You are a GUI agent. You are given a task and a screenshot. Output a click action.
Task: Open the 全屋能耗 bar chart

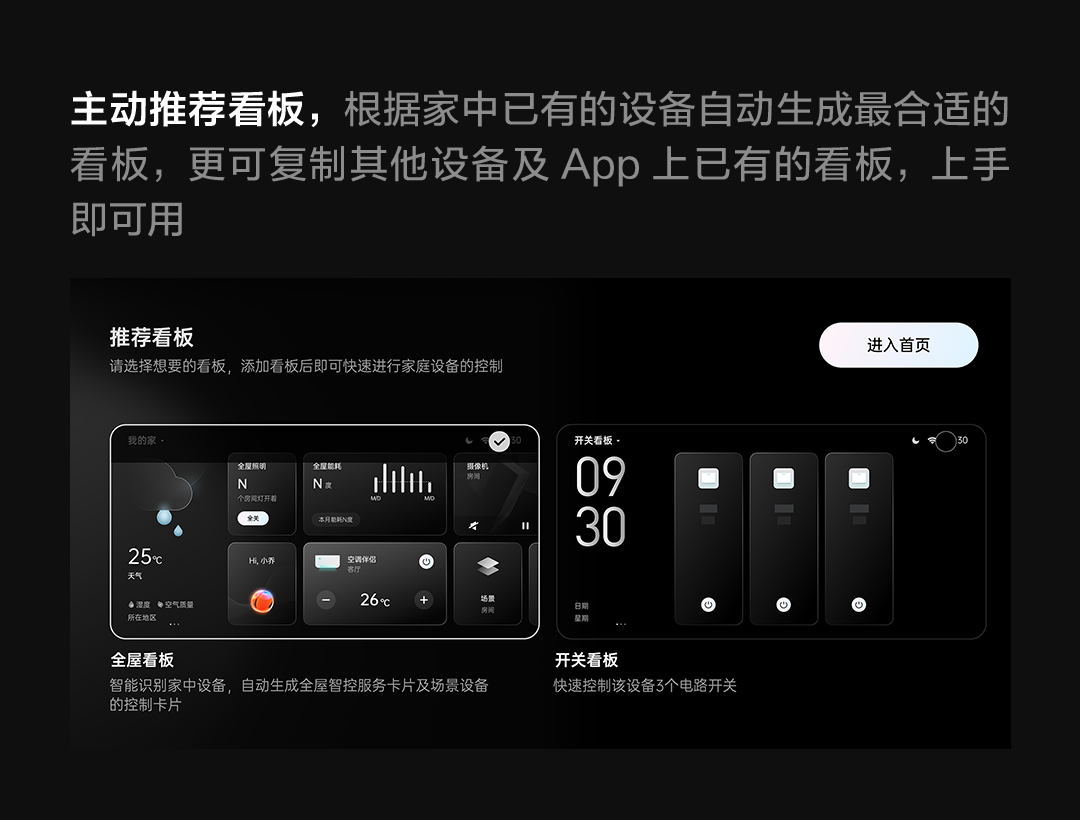pos(404,480)
